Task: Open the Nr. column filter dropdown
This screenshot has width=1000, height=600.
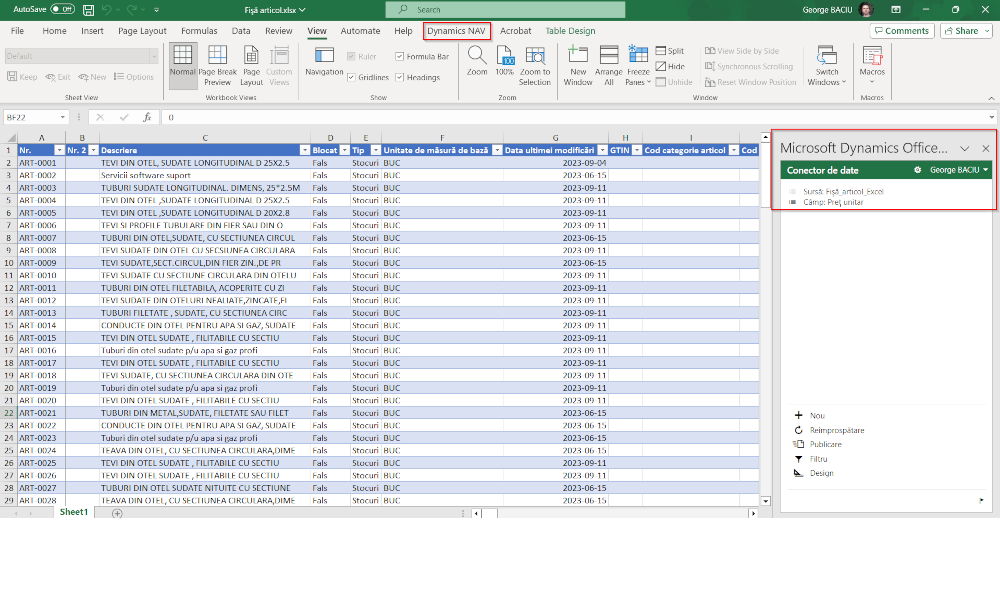Action: coord(59,150)
